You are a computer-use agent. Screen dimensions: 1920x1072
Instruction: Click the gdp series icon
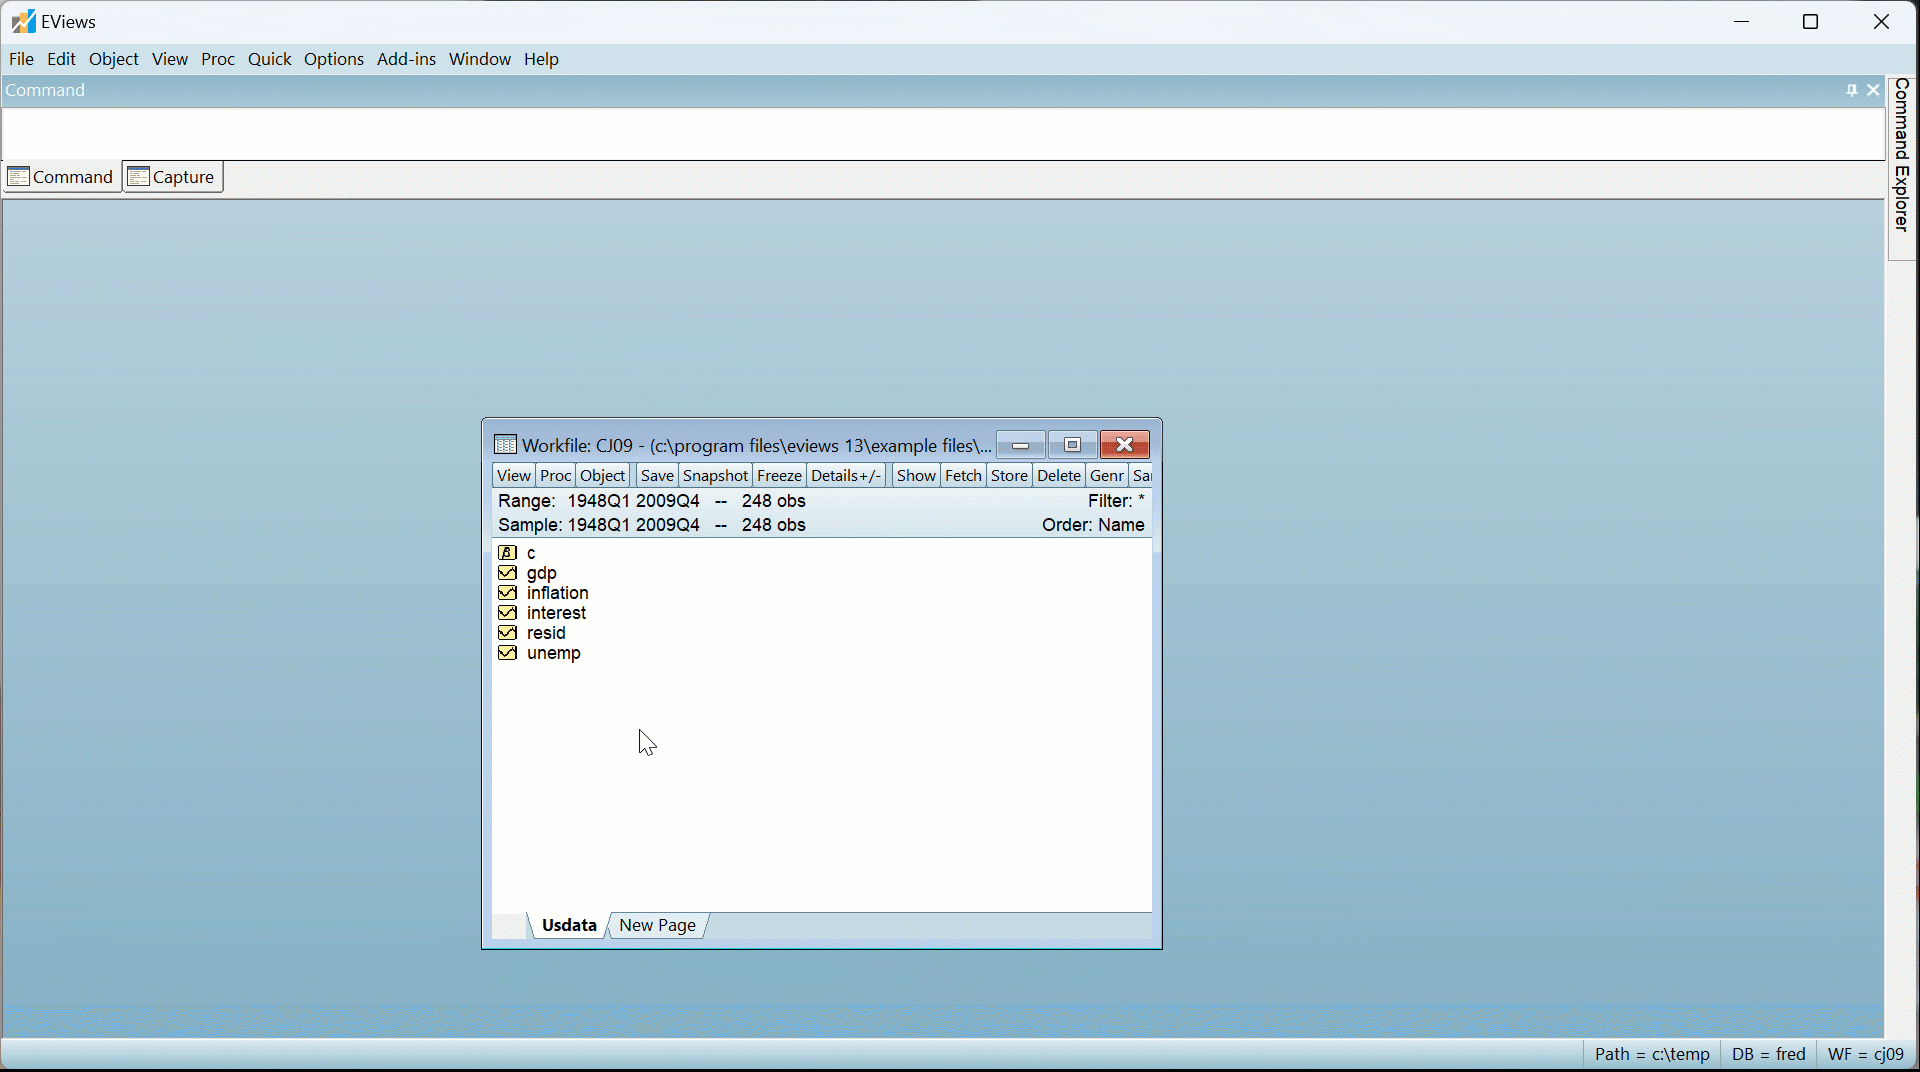(507, 573)
